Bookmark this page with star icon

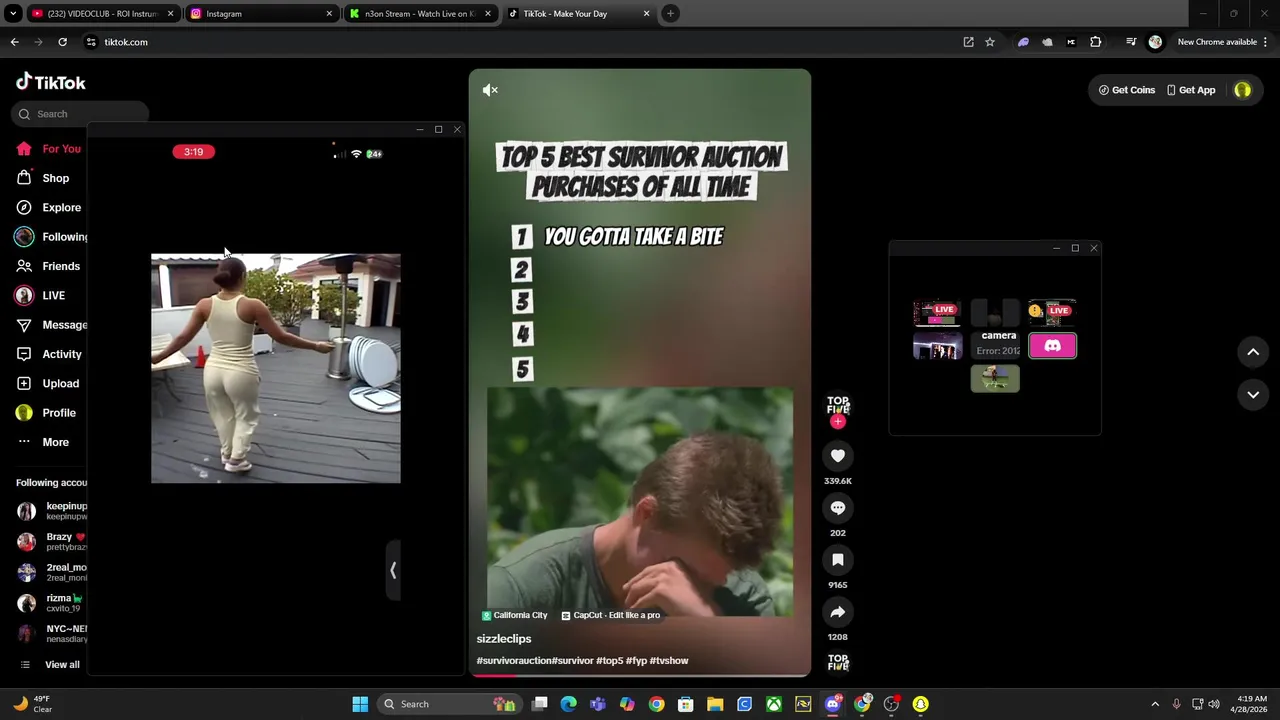[990, 42]
